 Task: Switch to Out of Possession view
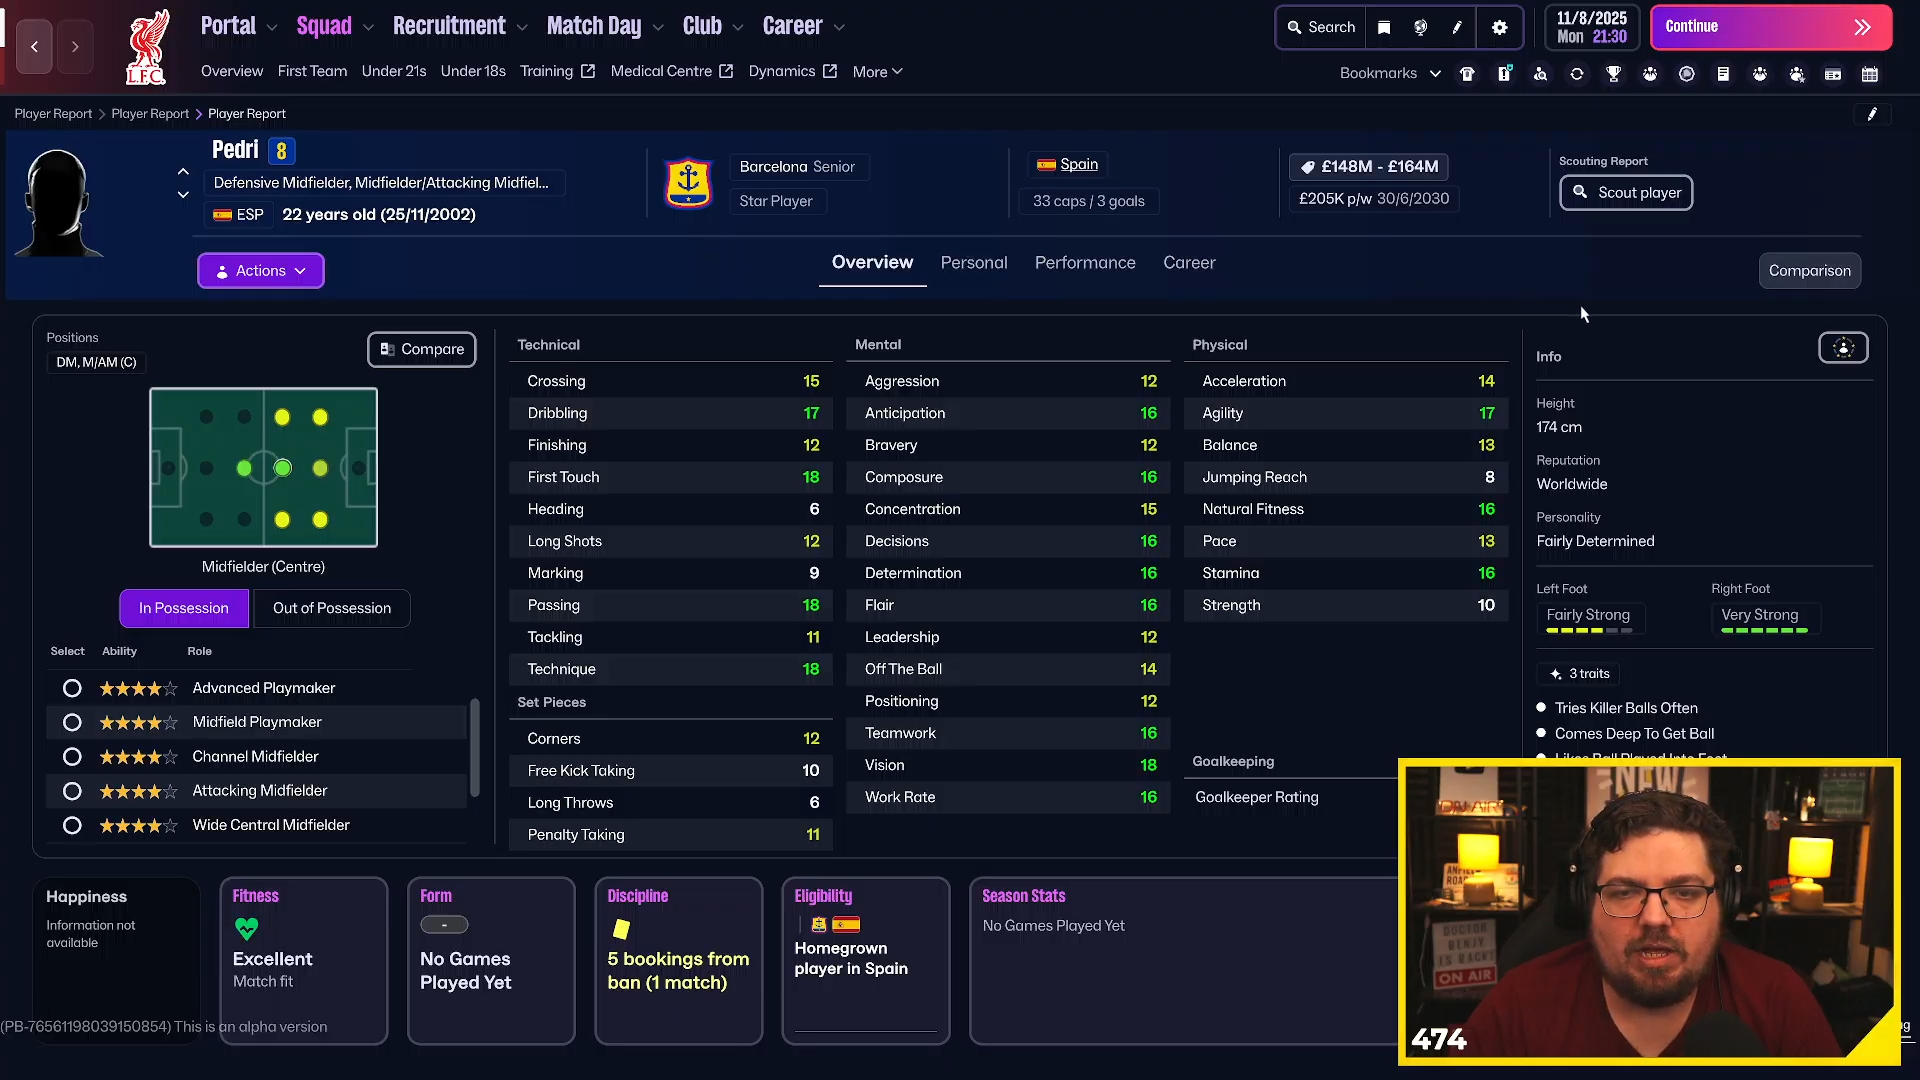click(x=331, y=608)
